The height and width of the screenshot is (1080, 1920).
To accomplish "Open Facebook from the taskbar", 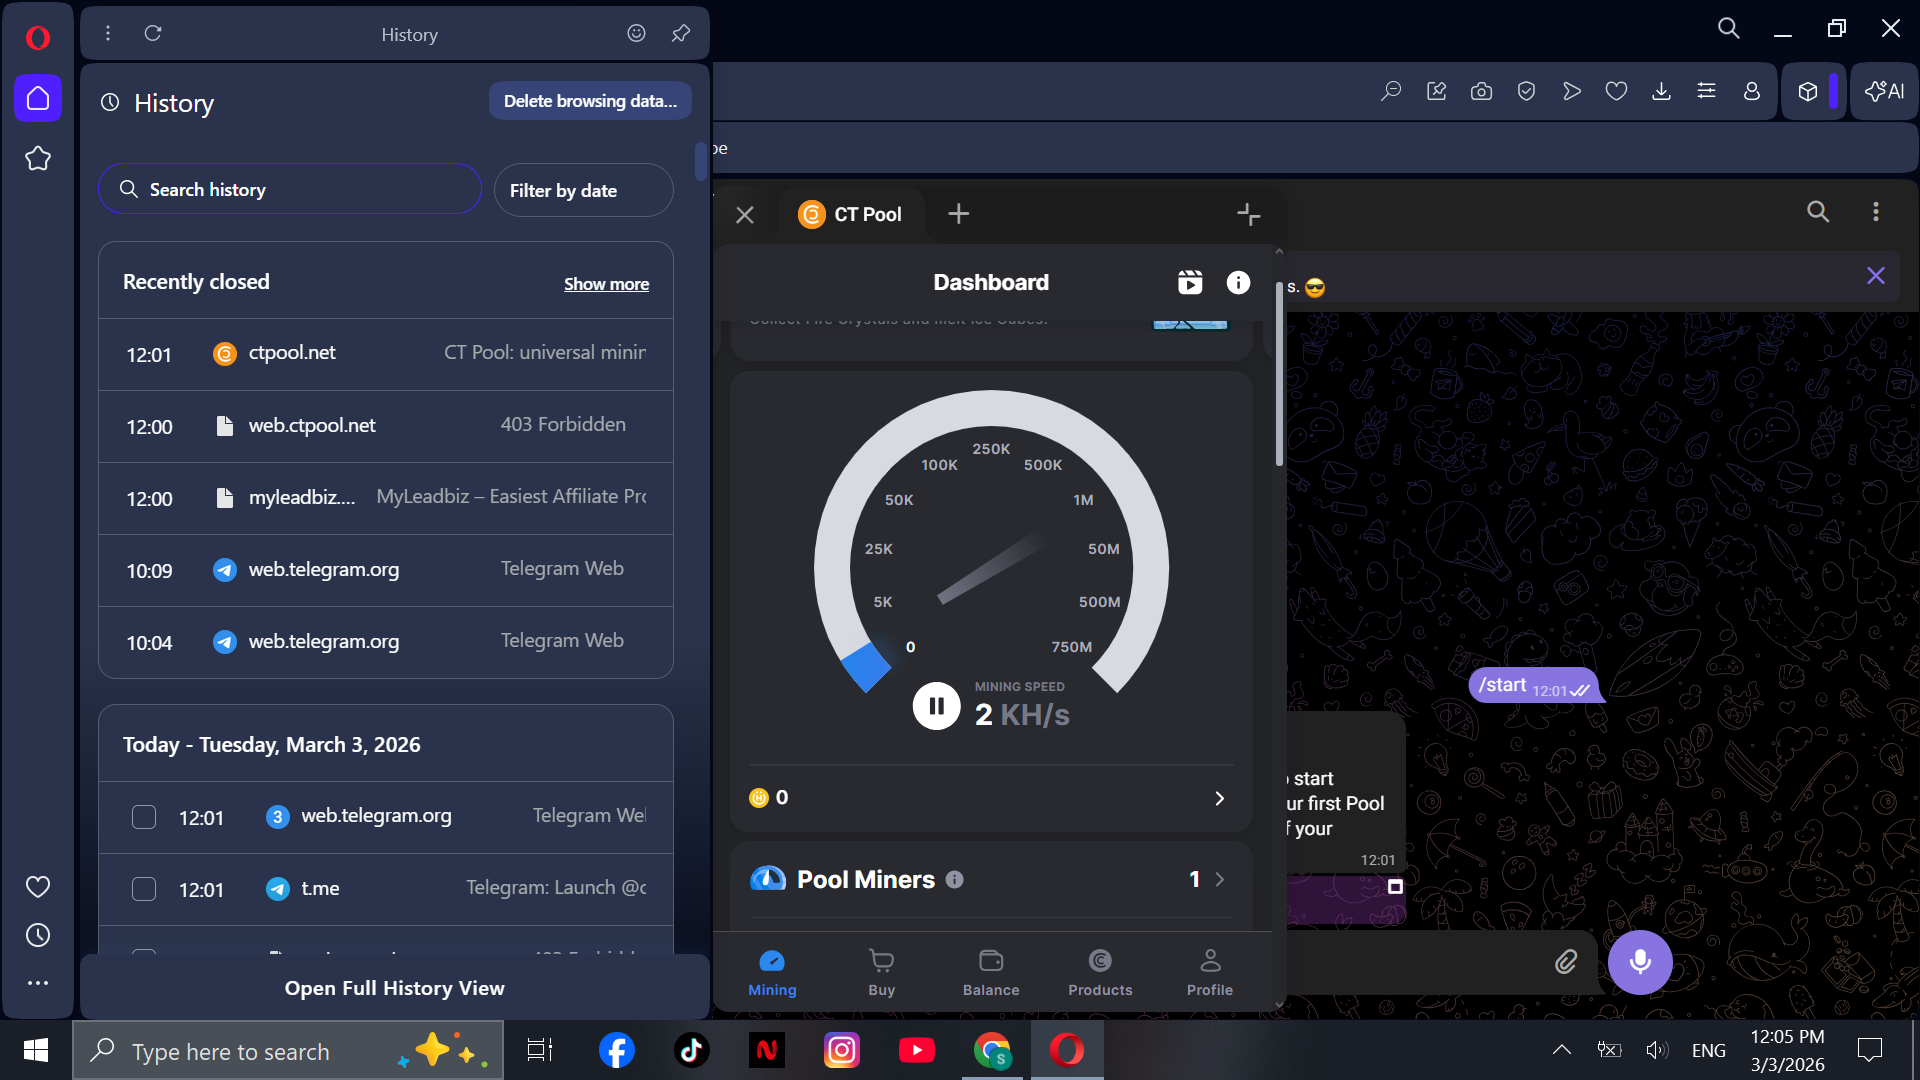I will (617, 1050).
